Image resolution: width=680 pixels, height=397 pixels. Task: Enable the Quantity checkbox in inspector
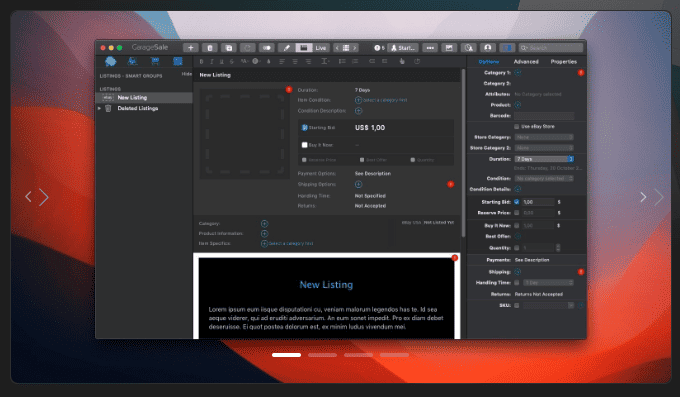click(x=517, y=248)
